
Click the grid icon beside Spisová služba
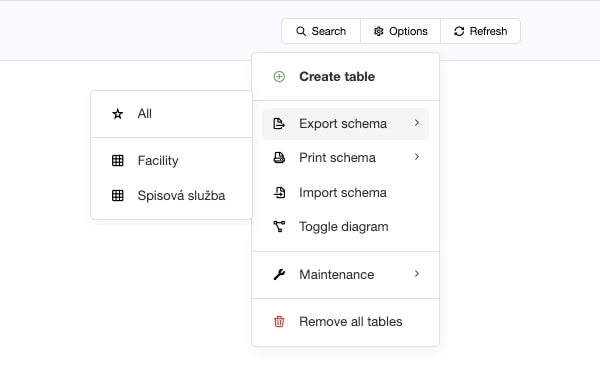118,196
